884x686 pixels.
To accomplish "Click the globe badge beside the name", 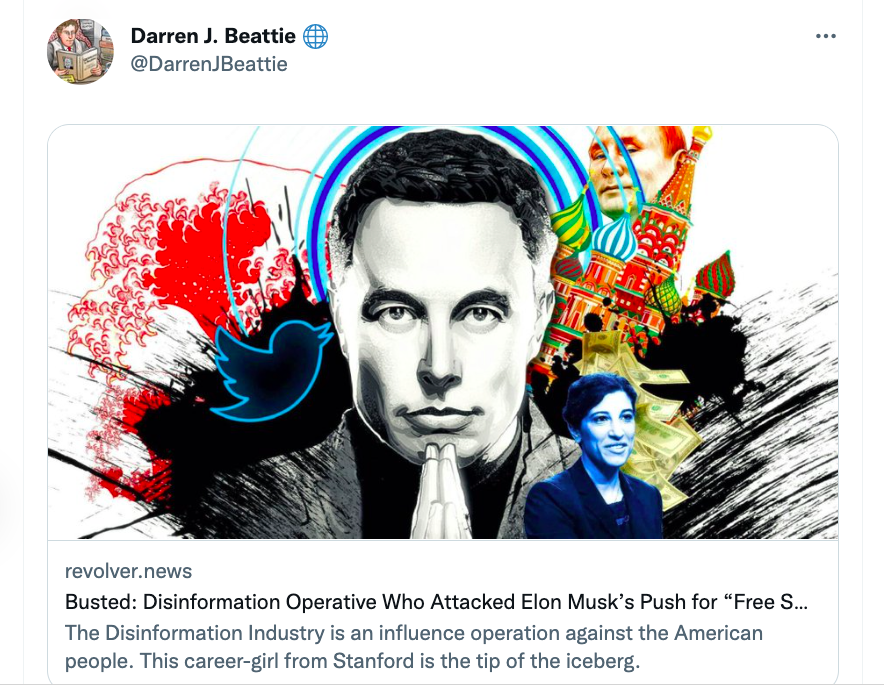I will 315,37.
